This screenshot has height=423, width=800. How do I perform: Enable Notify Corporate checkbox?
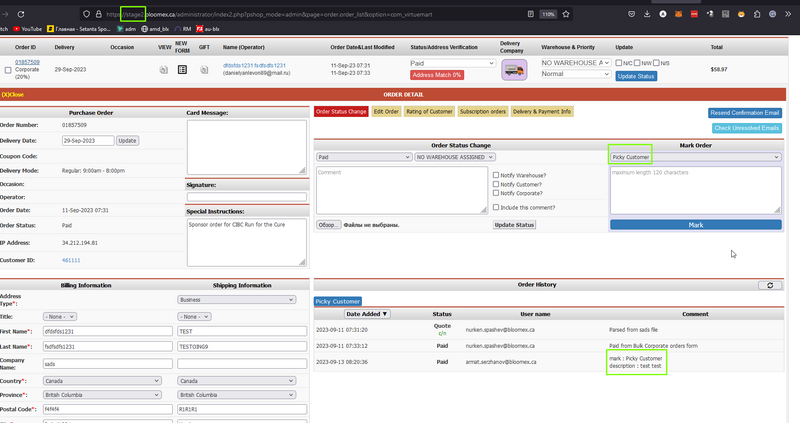495,193
